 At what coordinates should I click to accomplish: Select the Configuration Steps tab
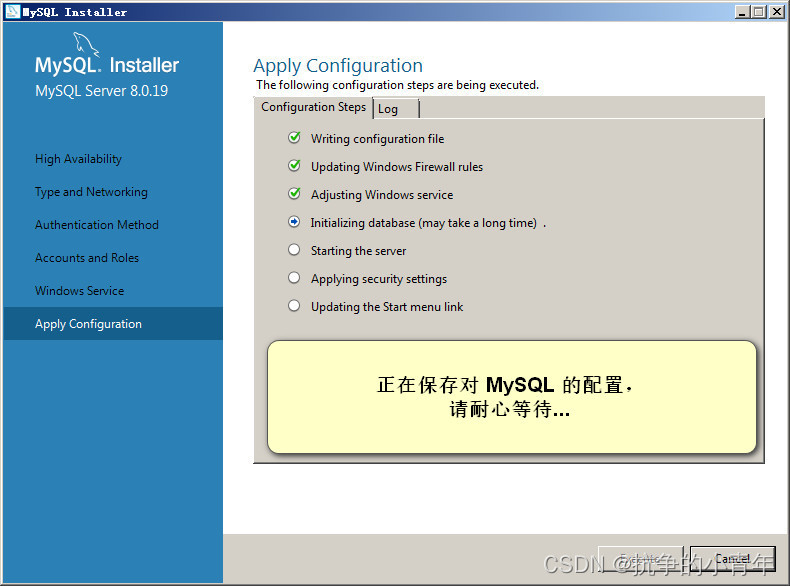coord(313,107)
